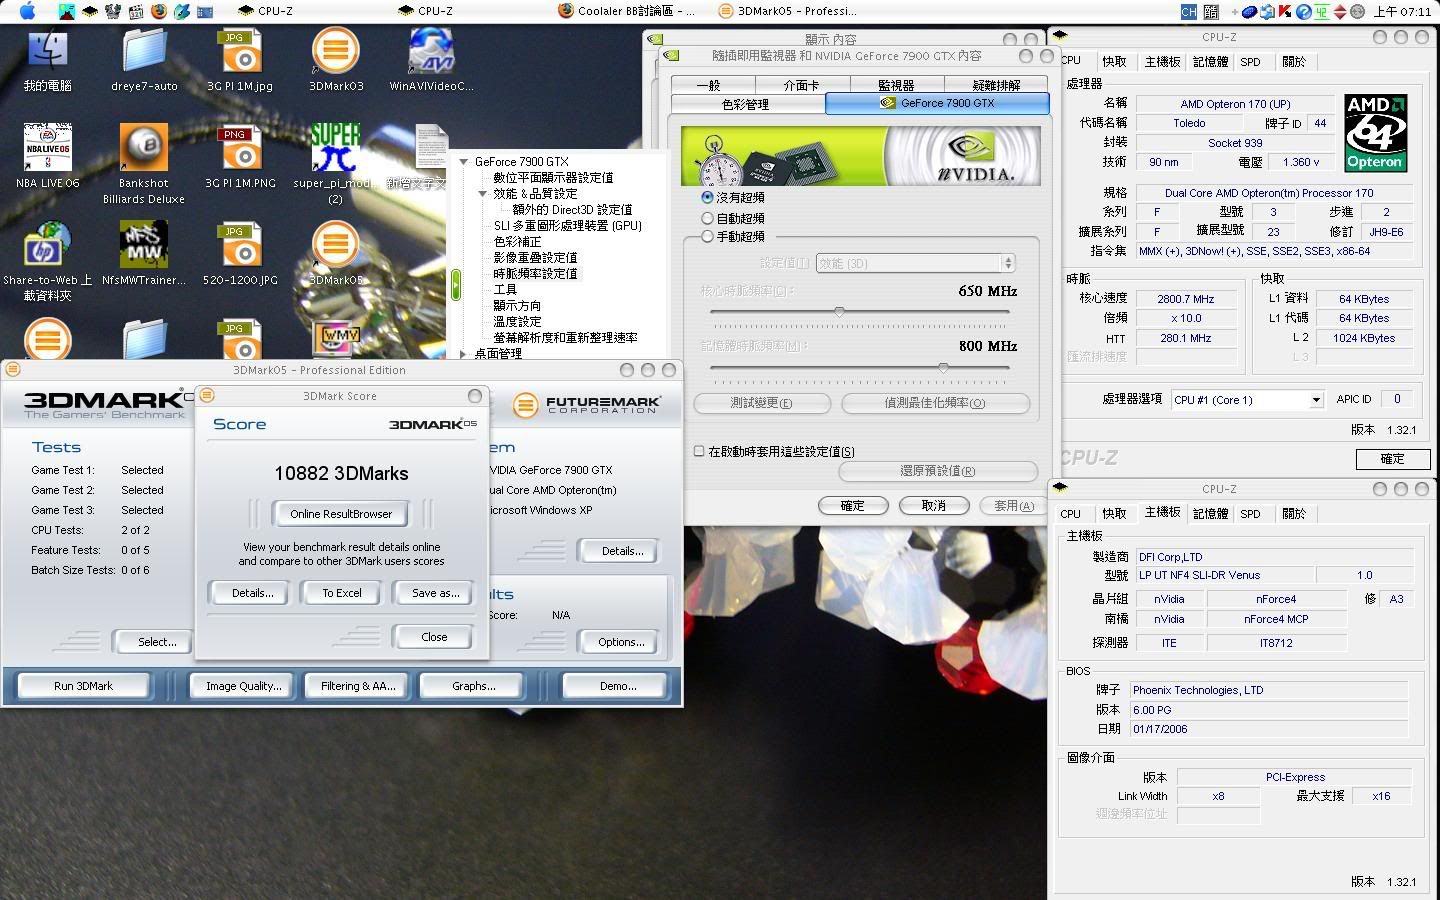Click the Graphs... button
1440x900 pixels.
tap(473, 686)
